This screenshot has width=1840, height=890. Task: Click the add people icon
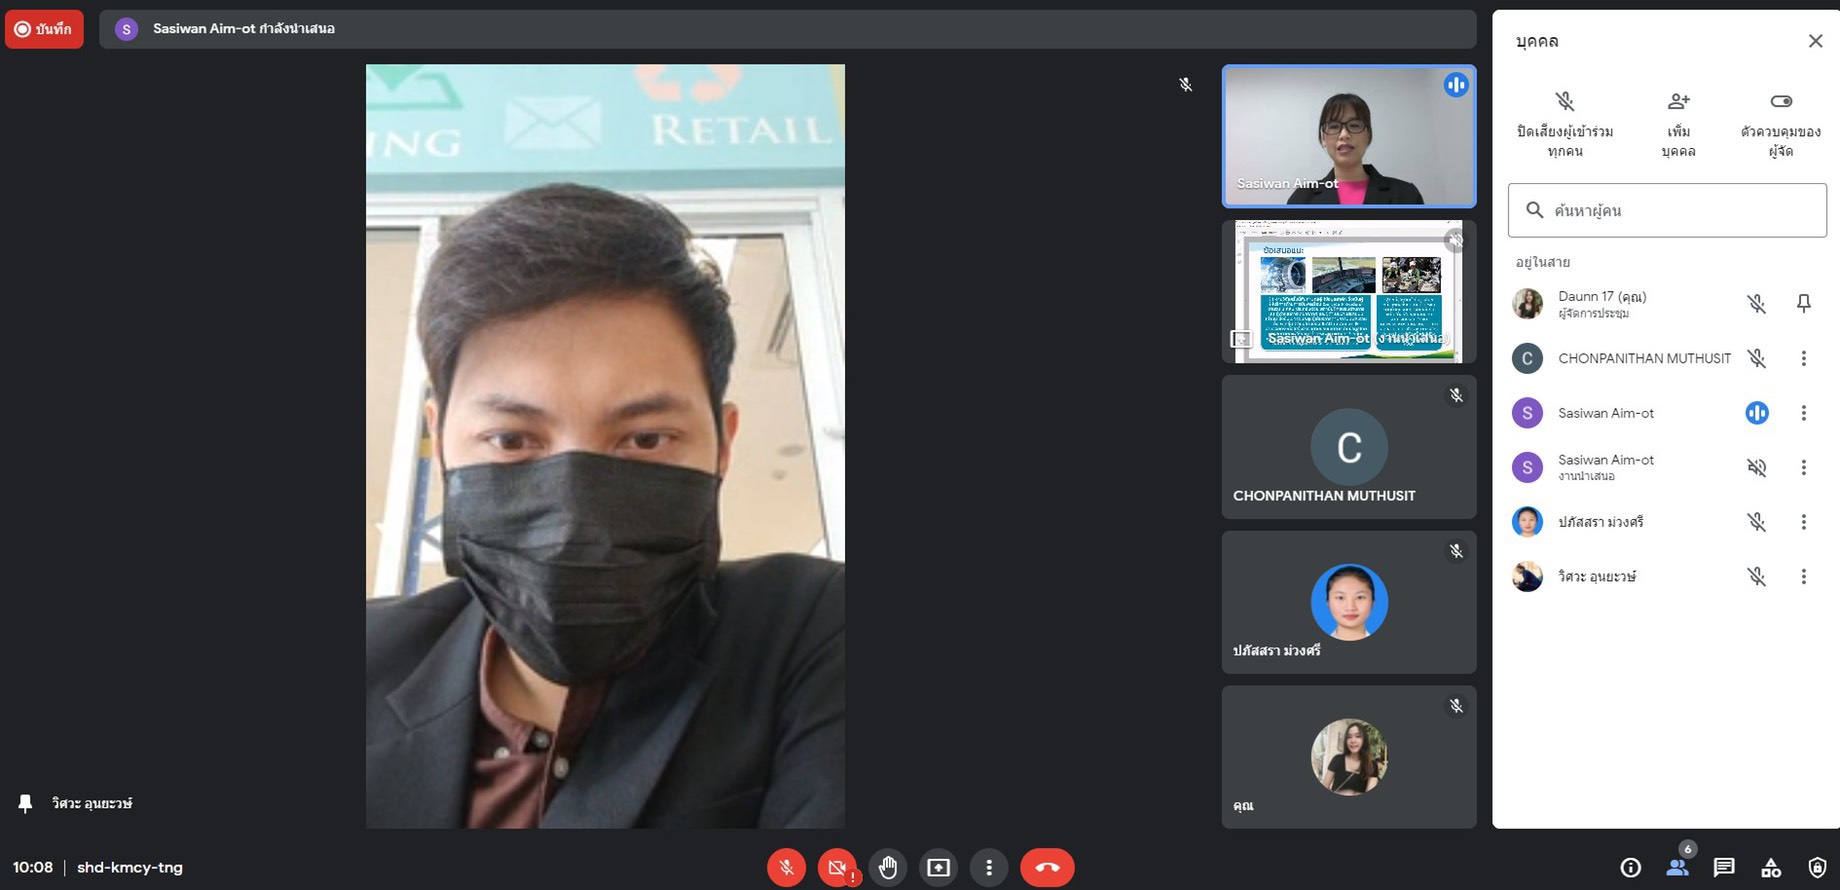pyautogui.click(x=1678, y=102)
